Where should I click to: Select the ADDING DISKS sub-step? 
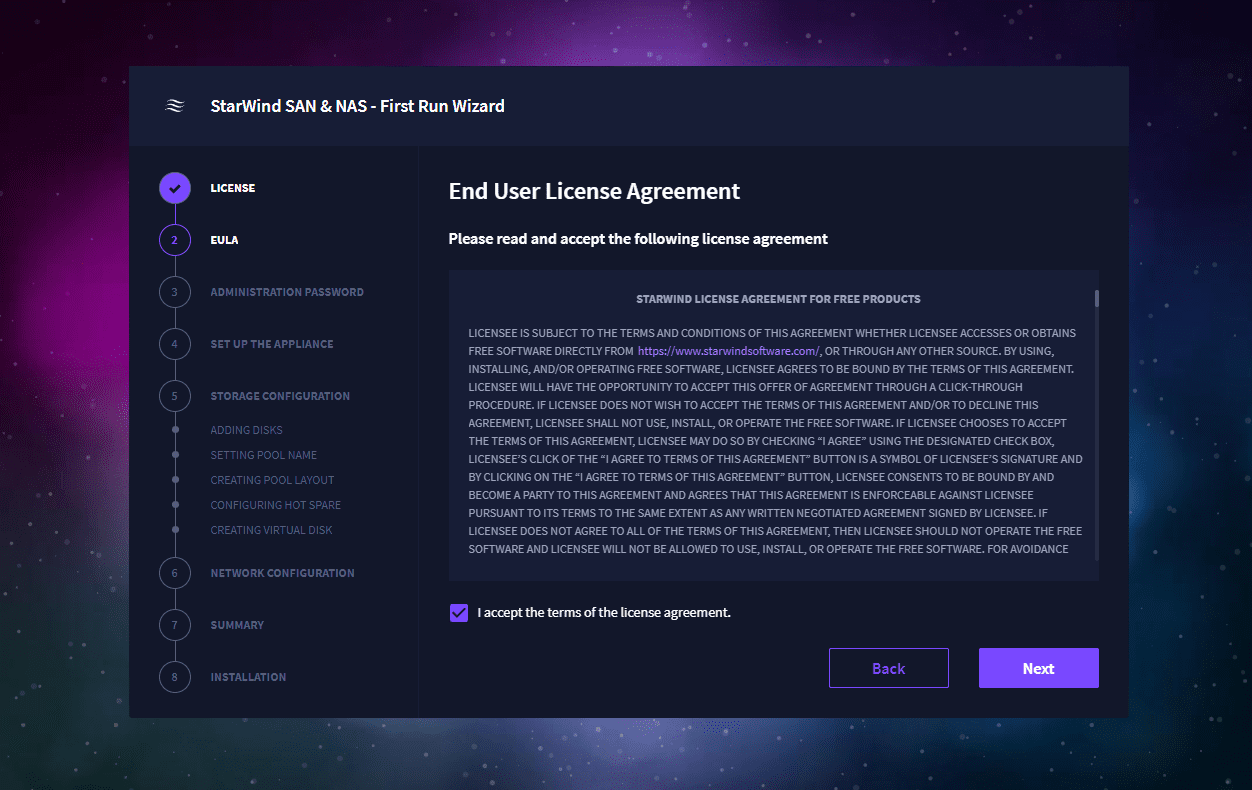[x=246, y=430]
